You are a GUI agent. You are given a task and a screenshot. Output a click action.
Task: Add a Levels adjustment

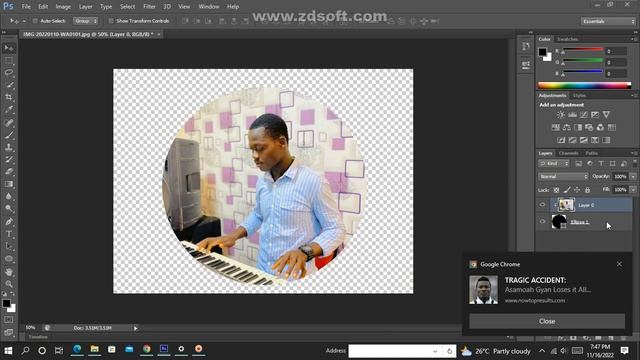(x=572, y=115)
